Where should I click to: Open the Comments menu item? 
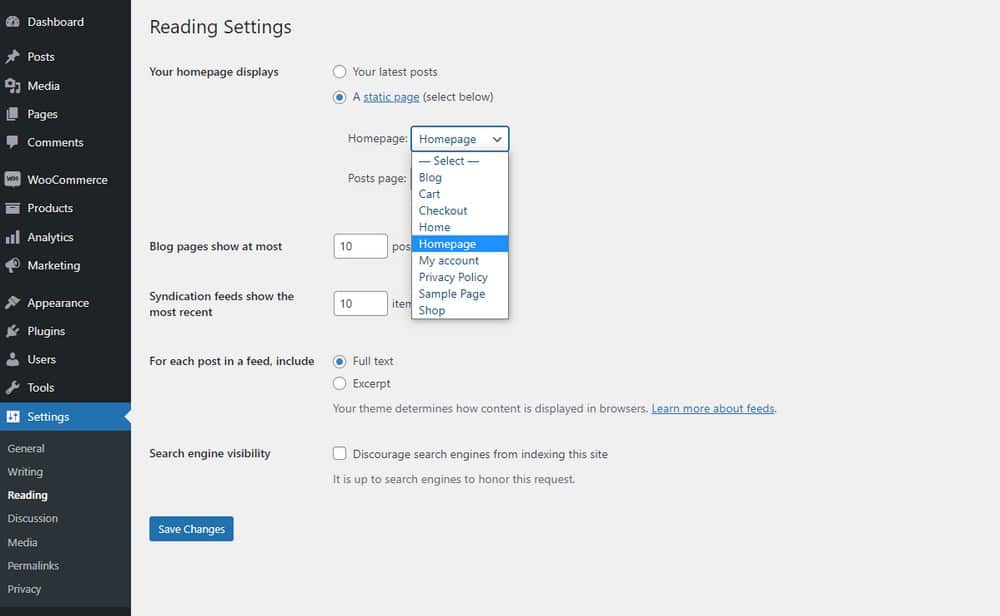coord(65,142)
